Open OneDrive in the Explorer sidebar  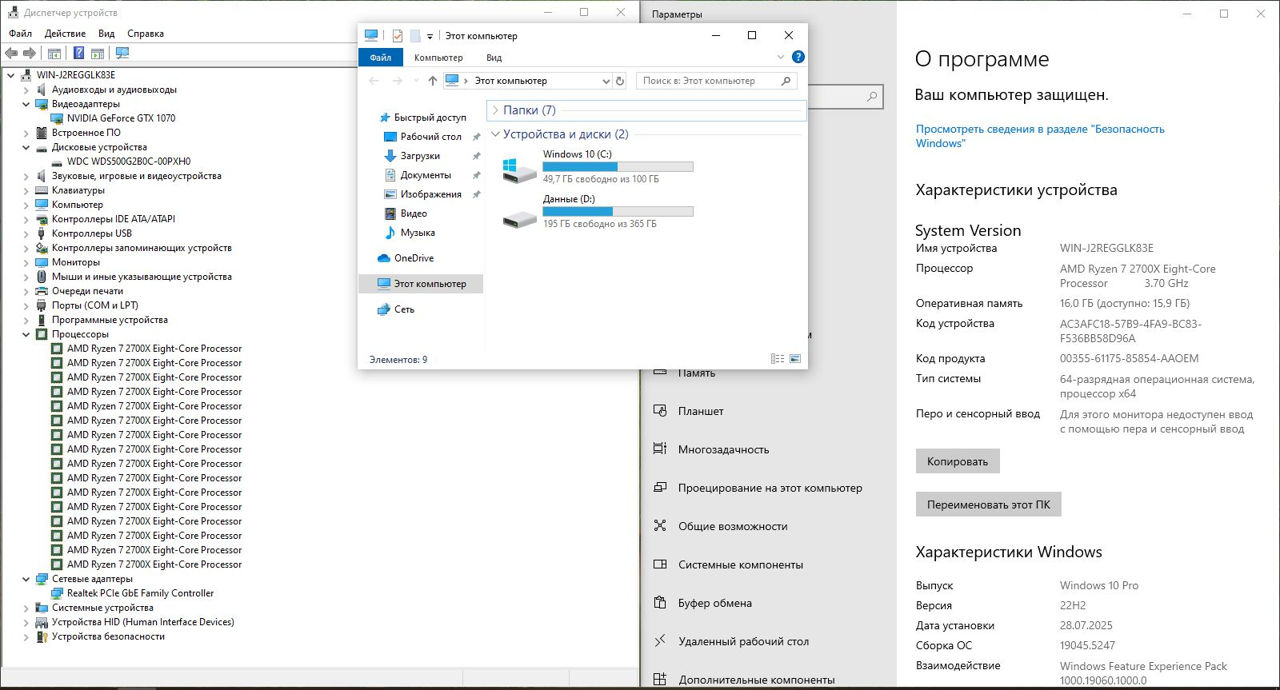tap(413, 258)
